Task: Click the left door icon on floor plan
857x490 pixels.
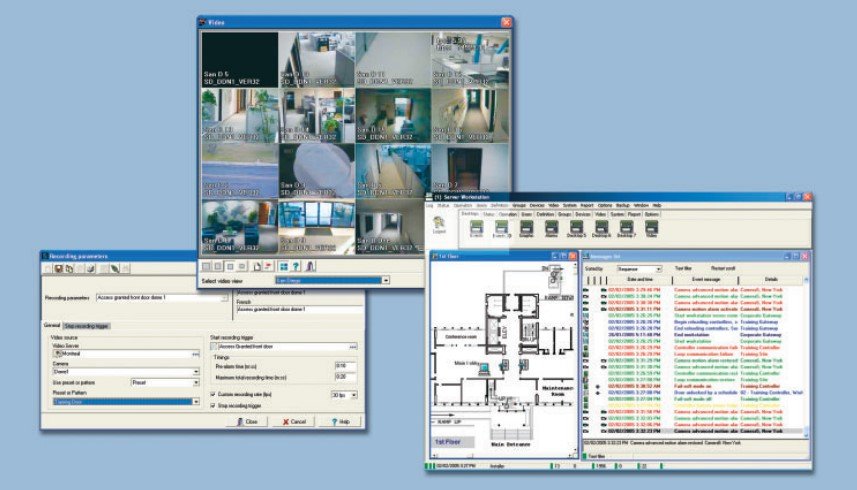Action: [504, 365]
